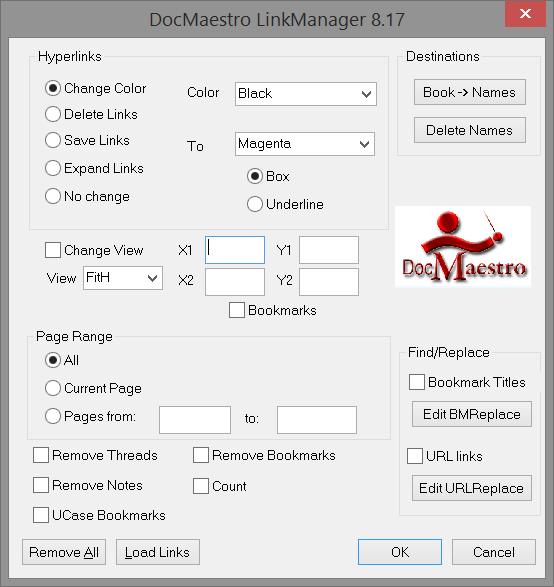The width and height of the screenshot is (554, 587).
Task: Close the LinkManager window
Action: click(525, 14)
